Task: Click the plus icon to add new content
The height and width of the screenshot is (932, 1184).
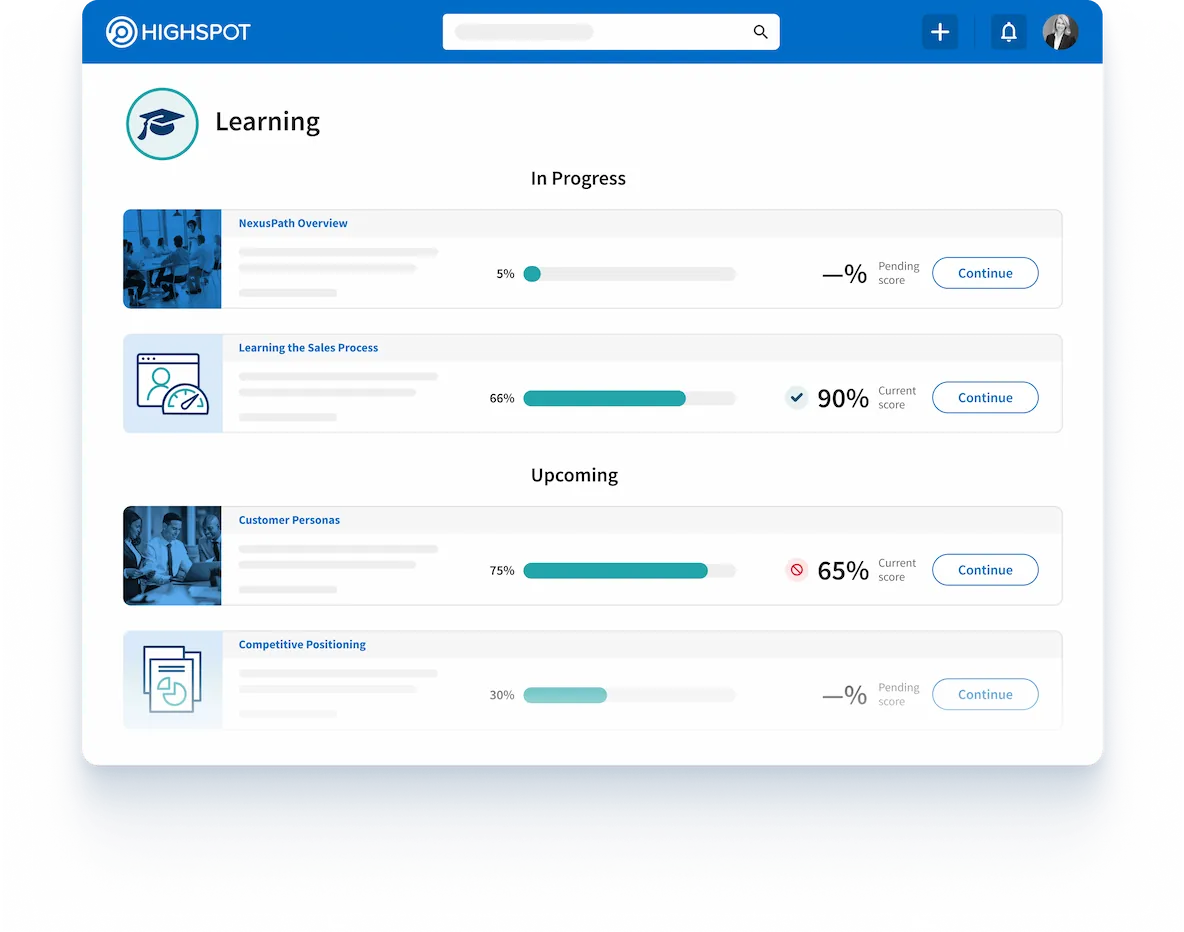Action: click(x=939, y=31)
